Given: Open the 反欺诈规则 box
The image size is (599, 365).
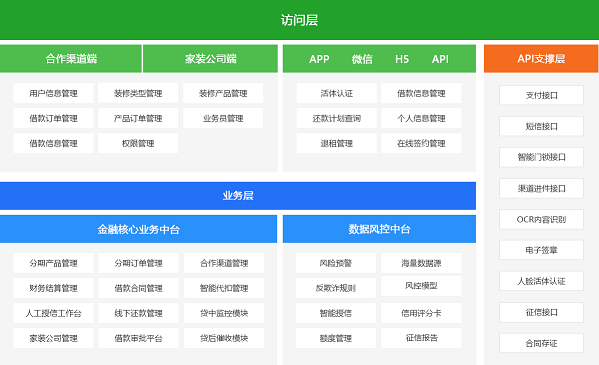Looking at the screenshot, I should tap(335, 288).
